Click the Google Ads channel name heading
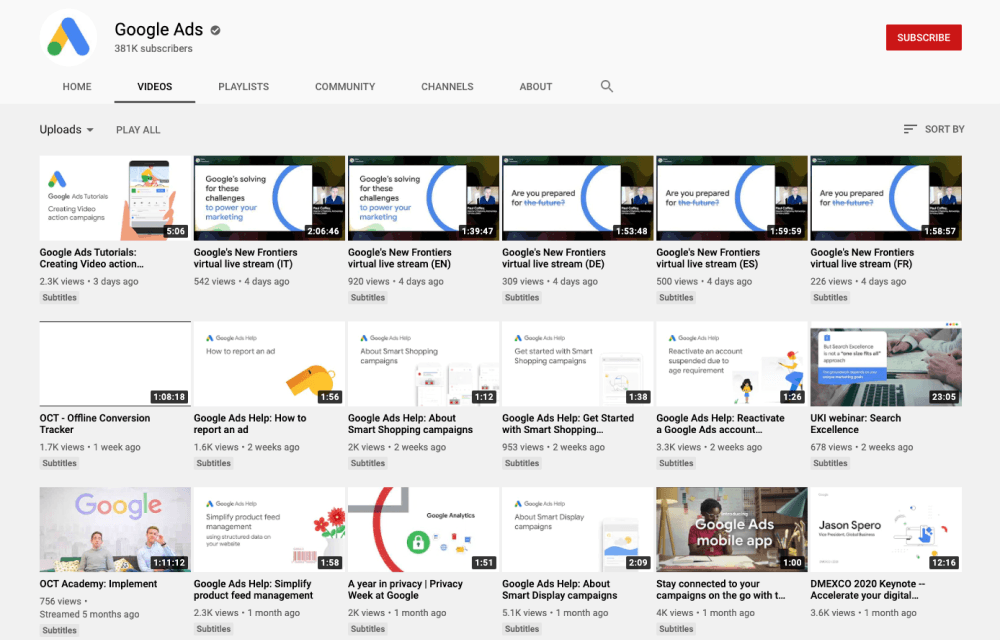1000x640 pixels. (x=159, y=29)
